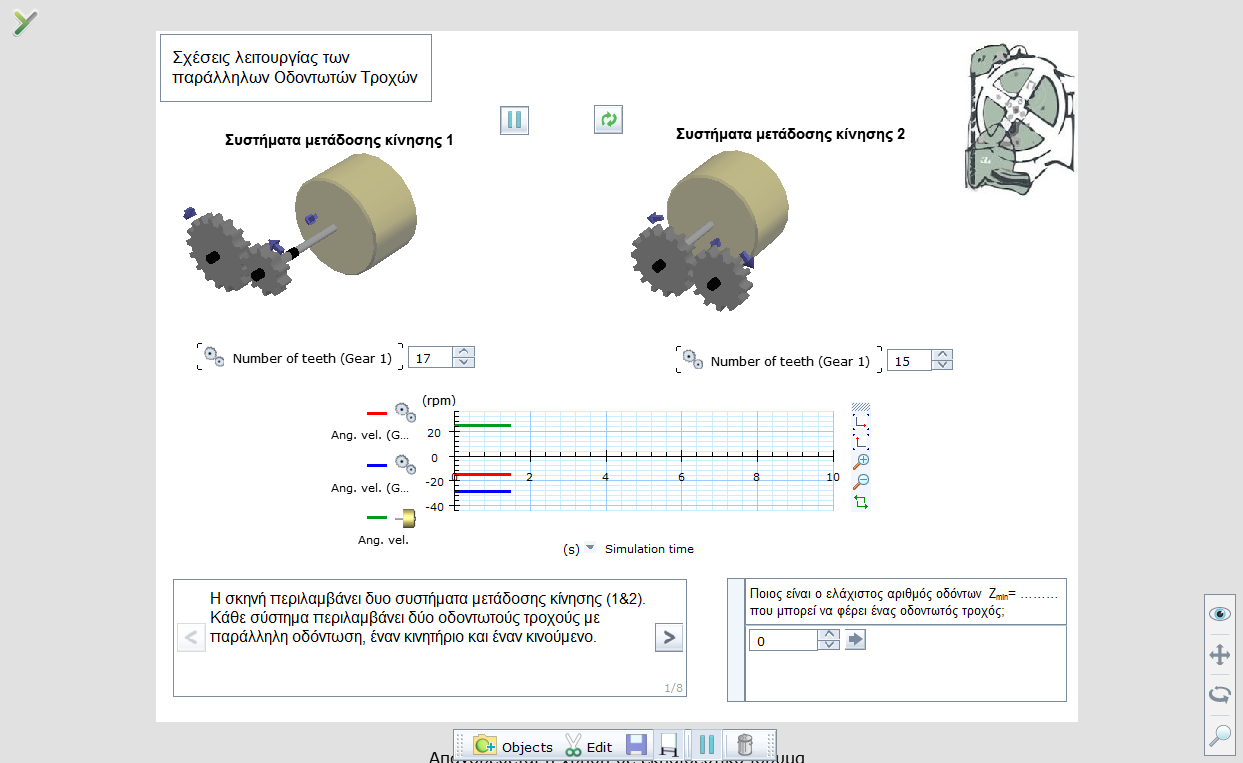Select the magnifier zoom tool in right panel
The image size is (1243, 763).
pyautogui.click(x=1220, y=736)
